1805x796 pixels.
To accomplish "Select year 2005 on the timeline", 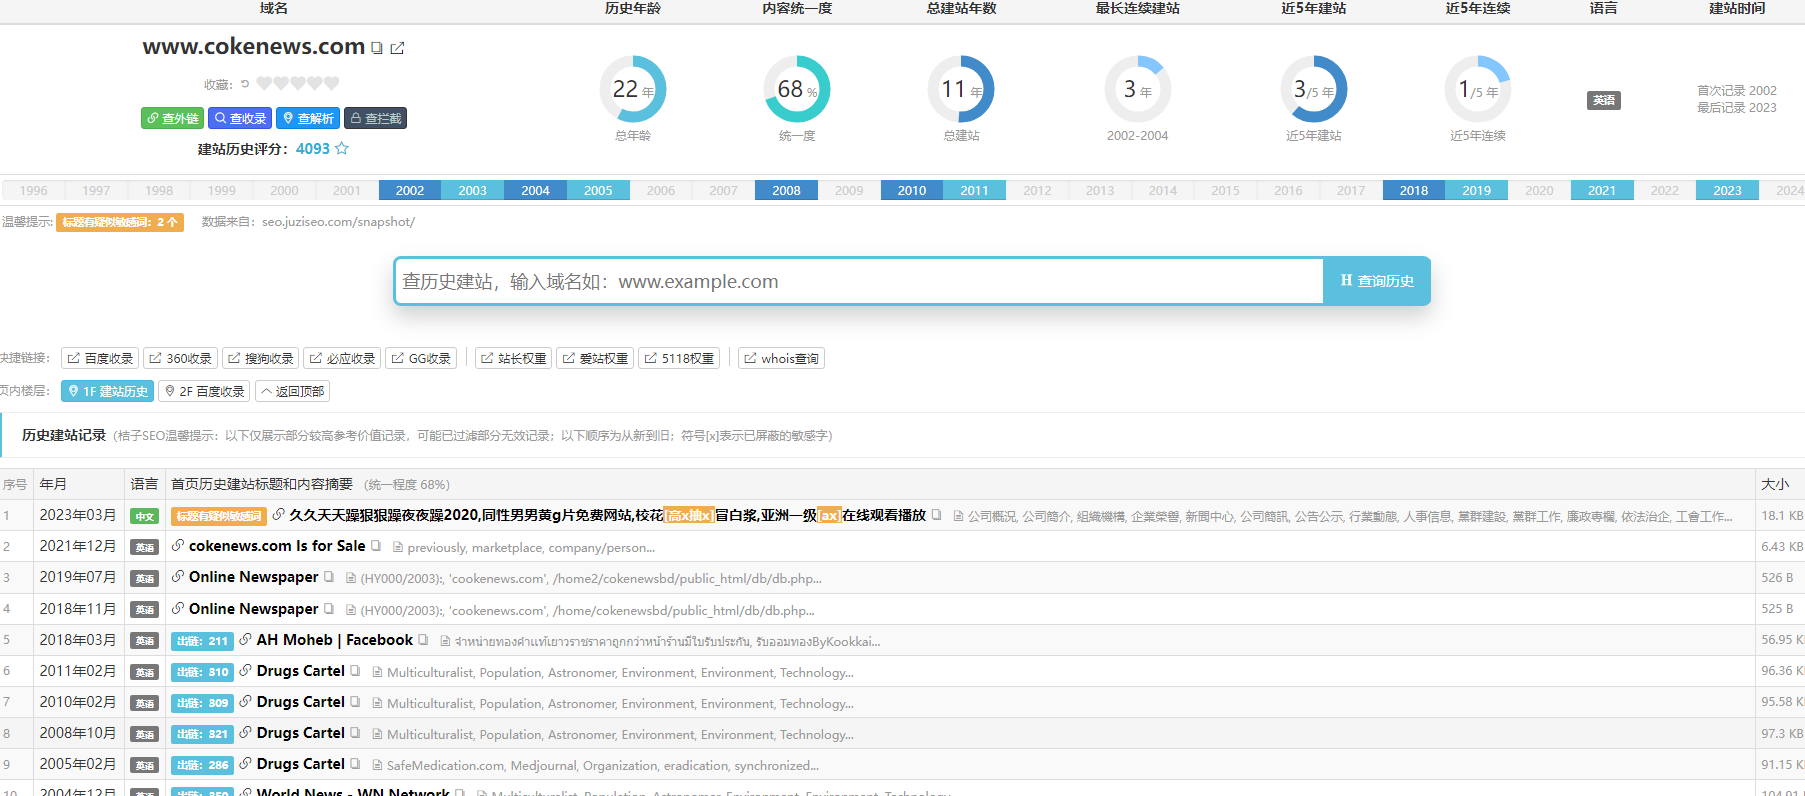I will coord(598,190).
